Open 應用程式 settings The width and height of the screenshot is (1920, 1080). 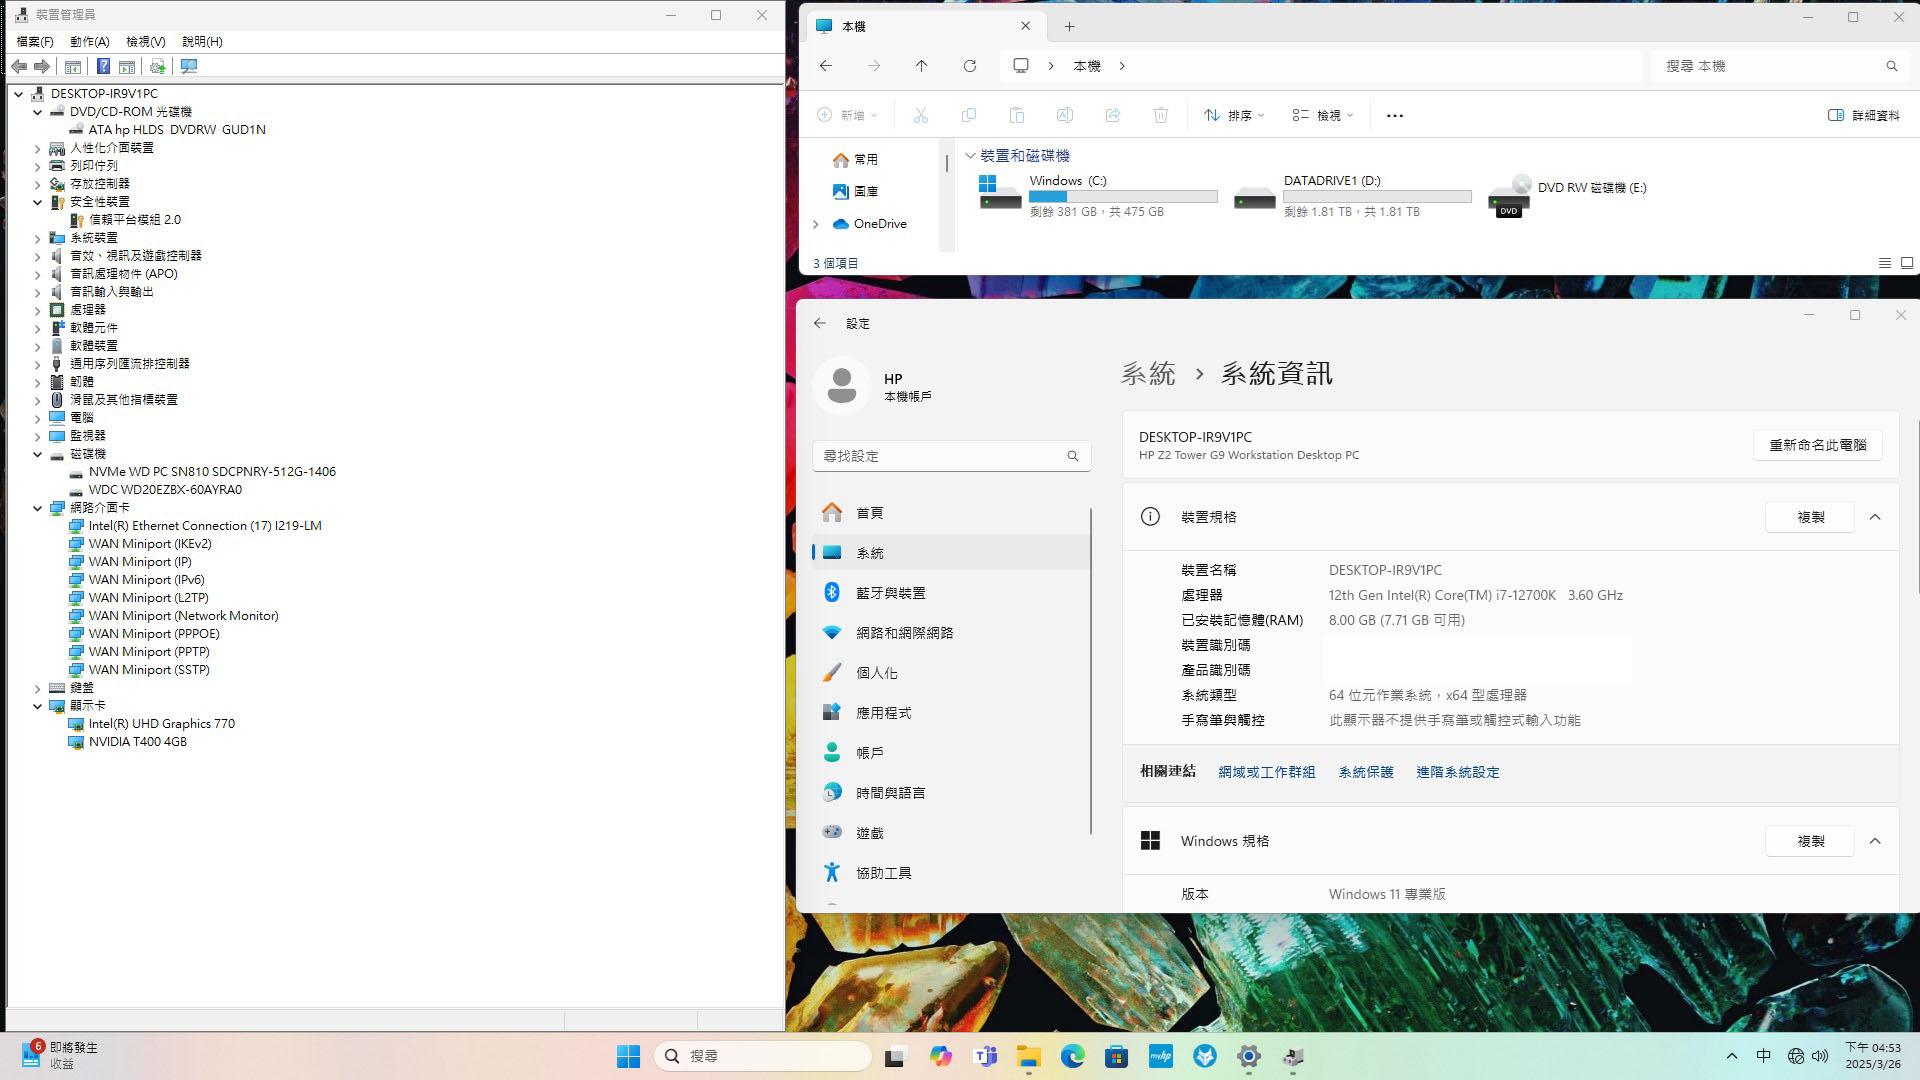point(951,713)
